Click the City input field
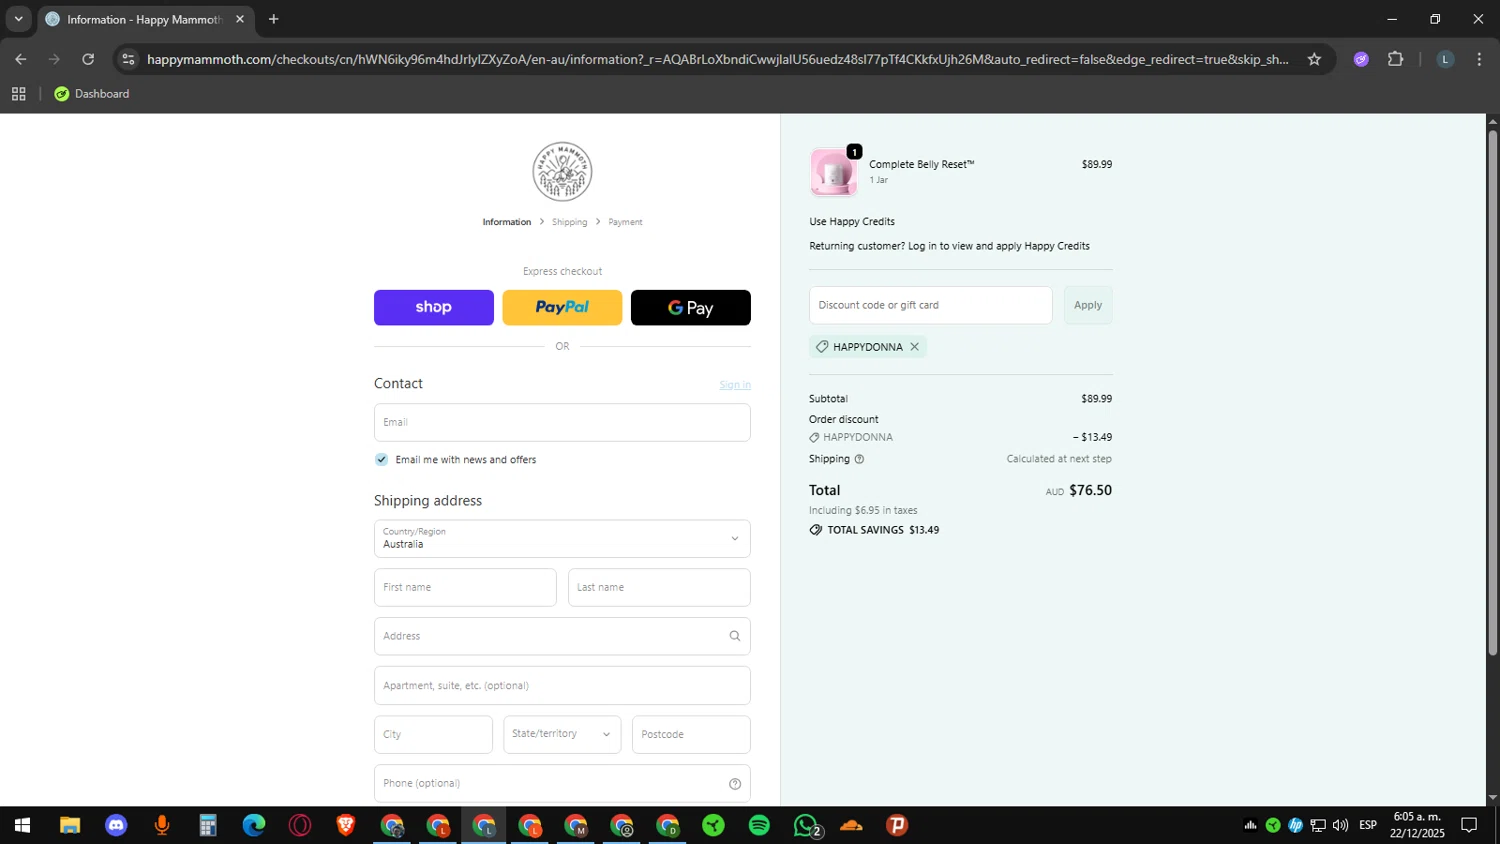1500x844 pixels. pos(433,734)
